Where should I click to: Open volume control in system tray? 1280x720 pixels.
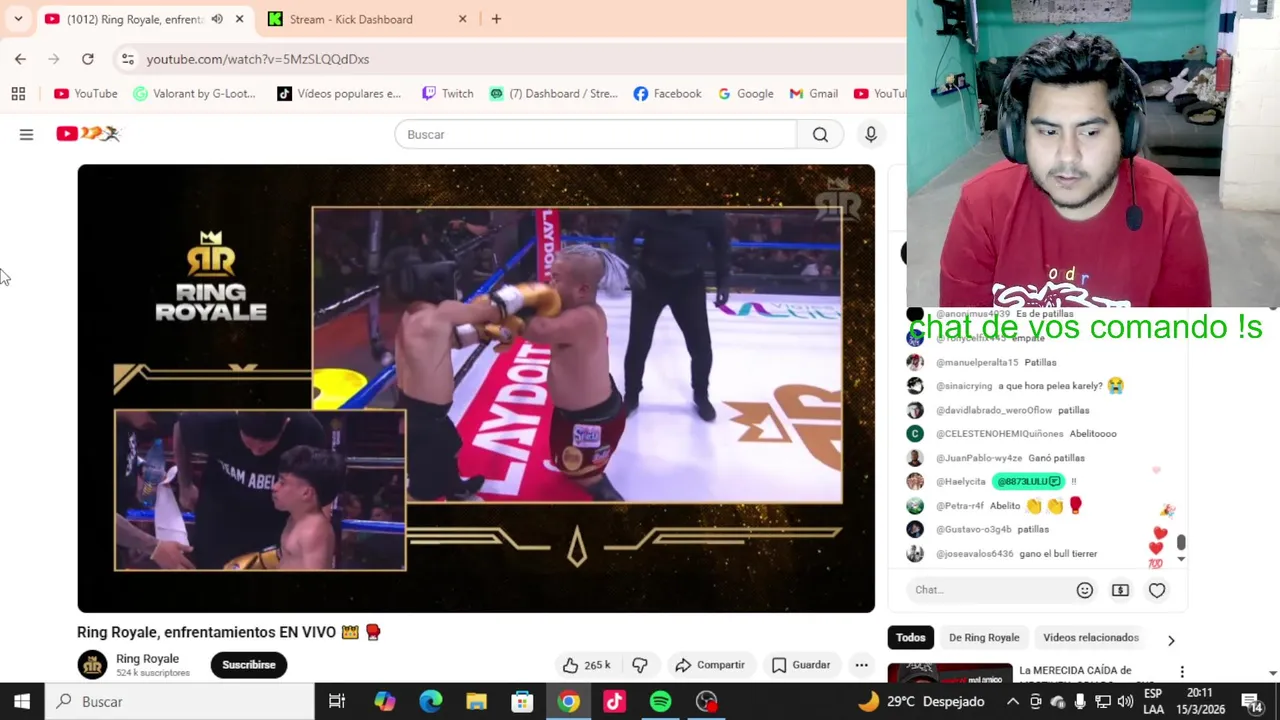click(x=1125, y=702)
